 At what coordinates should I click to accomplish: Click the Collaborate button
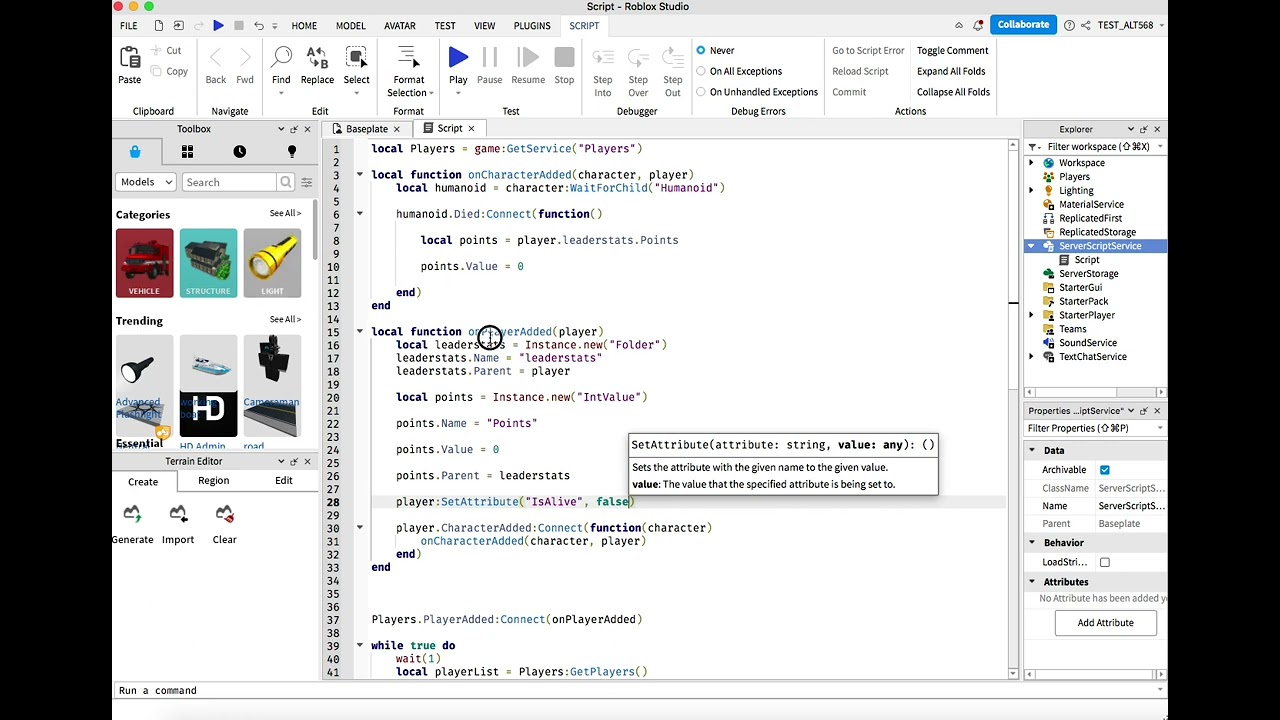coord(1023,25)
